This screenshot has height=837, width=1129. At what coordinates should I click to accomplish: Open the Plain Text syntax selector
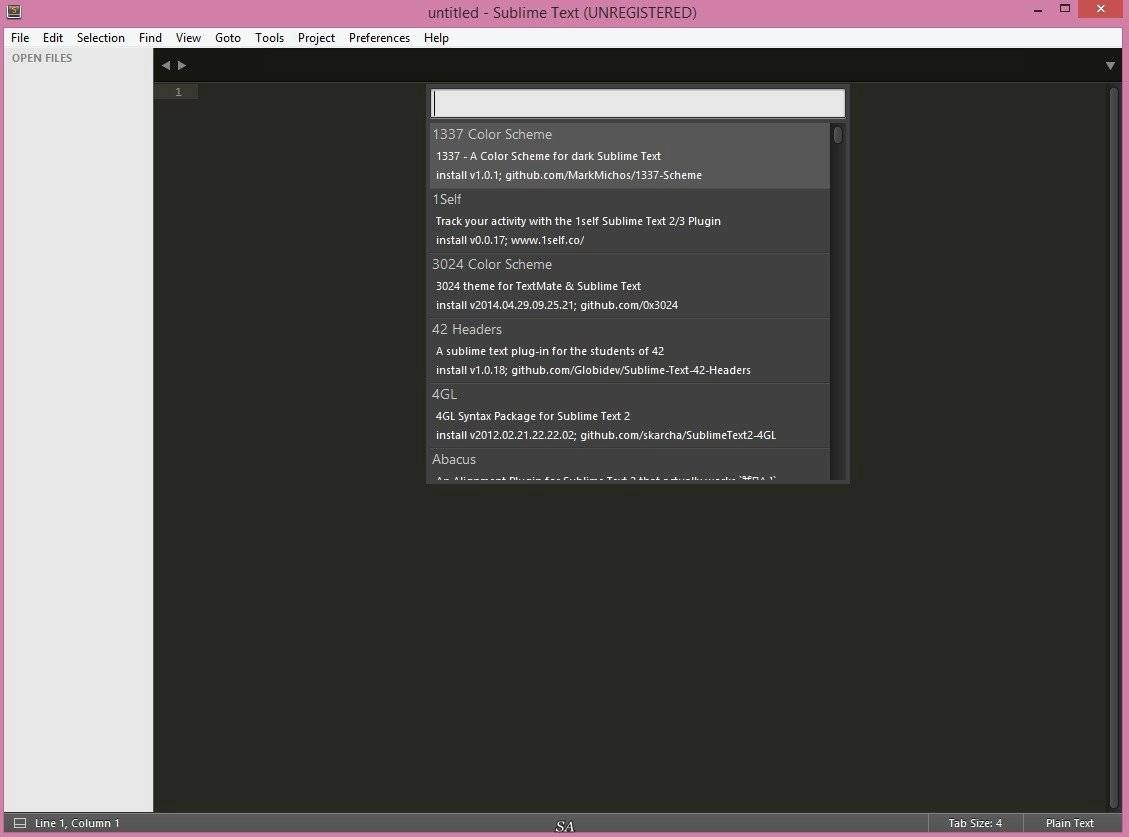[1069, 823]
